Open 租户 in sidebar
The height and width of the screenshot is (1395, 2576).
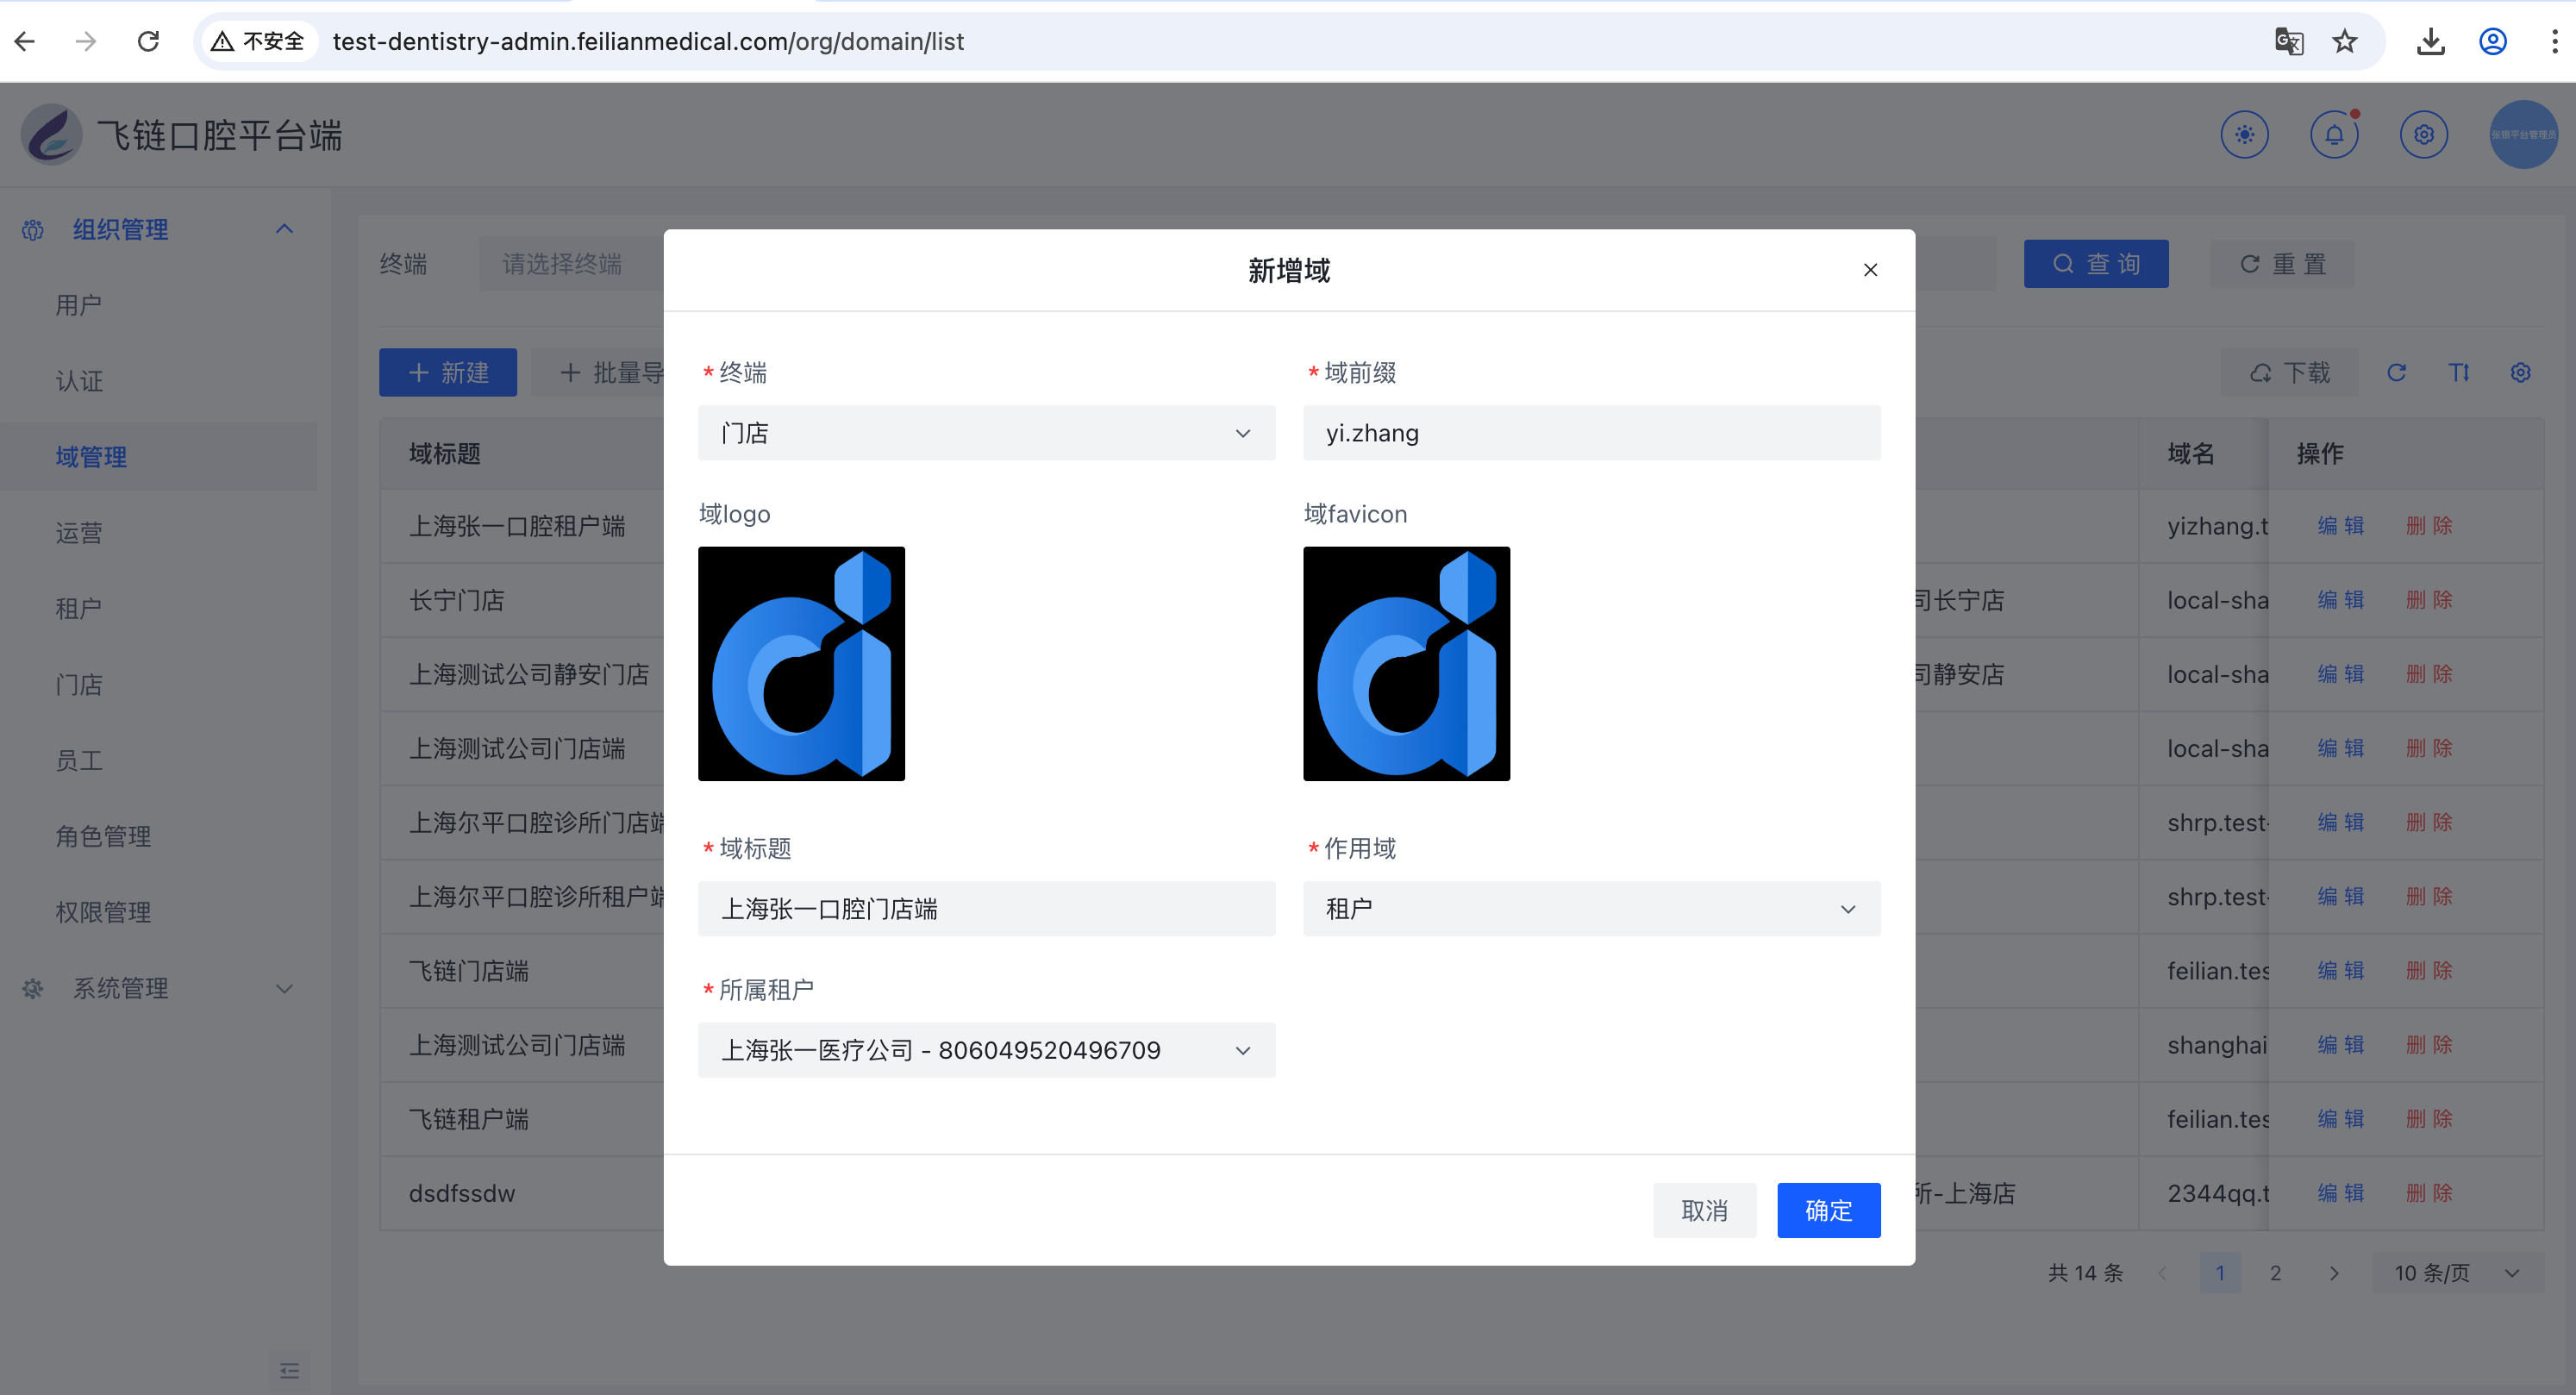coord(79,609)
